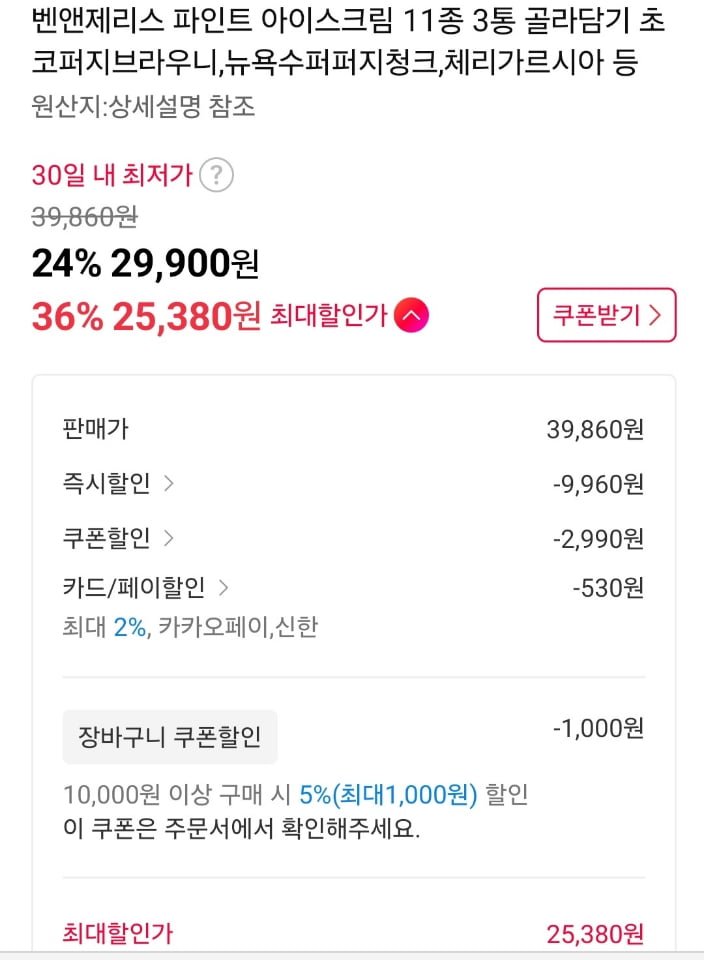Tap the 원산지:상세설명 참조 text
704x960 pixels.
[x=143, y=107]
